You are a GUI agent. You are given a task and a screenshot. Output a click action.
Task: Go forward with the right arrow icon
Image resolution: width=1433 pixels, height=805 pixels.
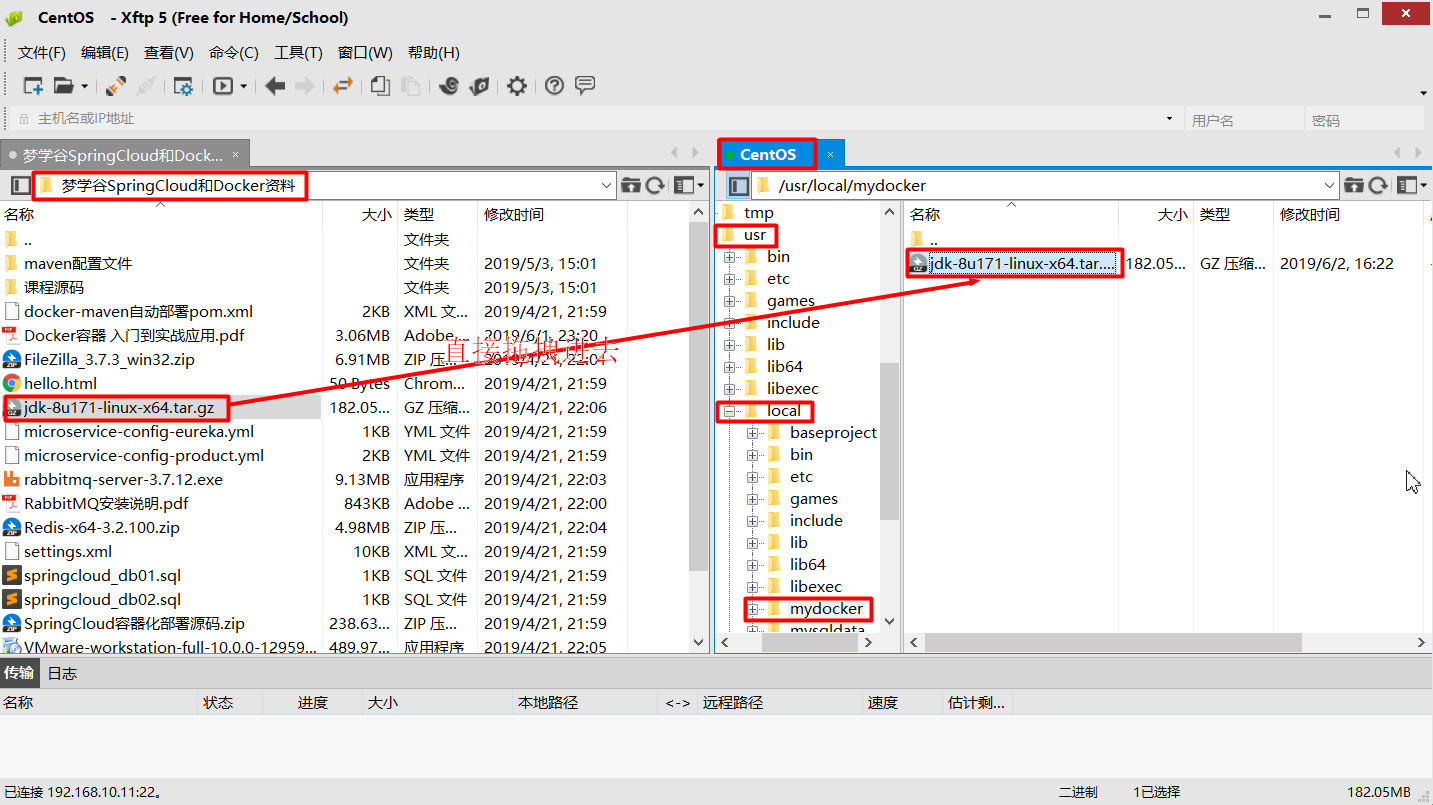point(305,86)
